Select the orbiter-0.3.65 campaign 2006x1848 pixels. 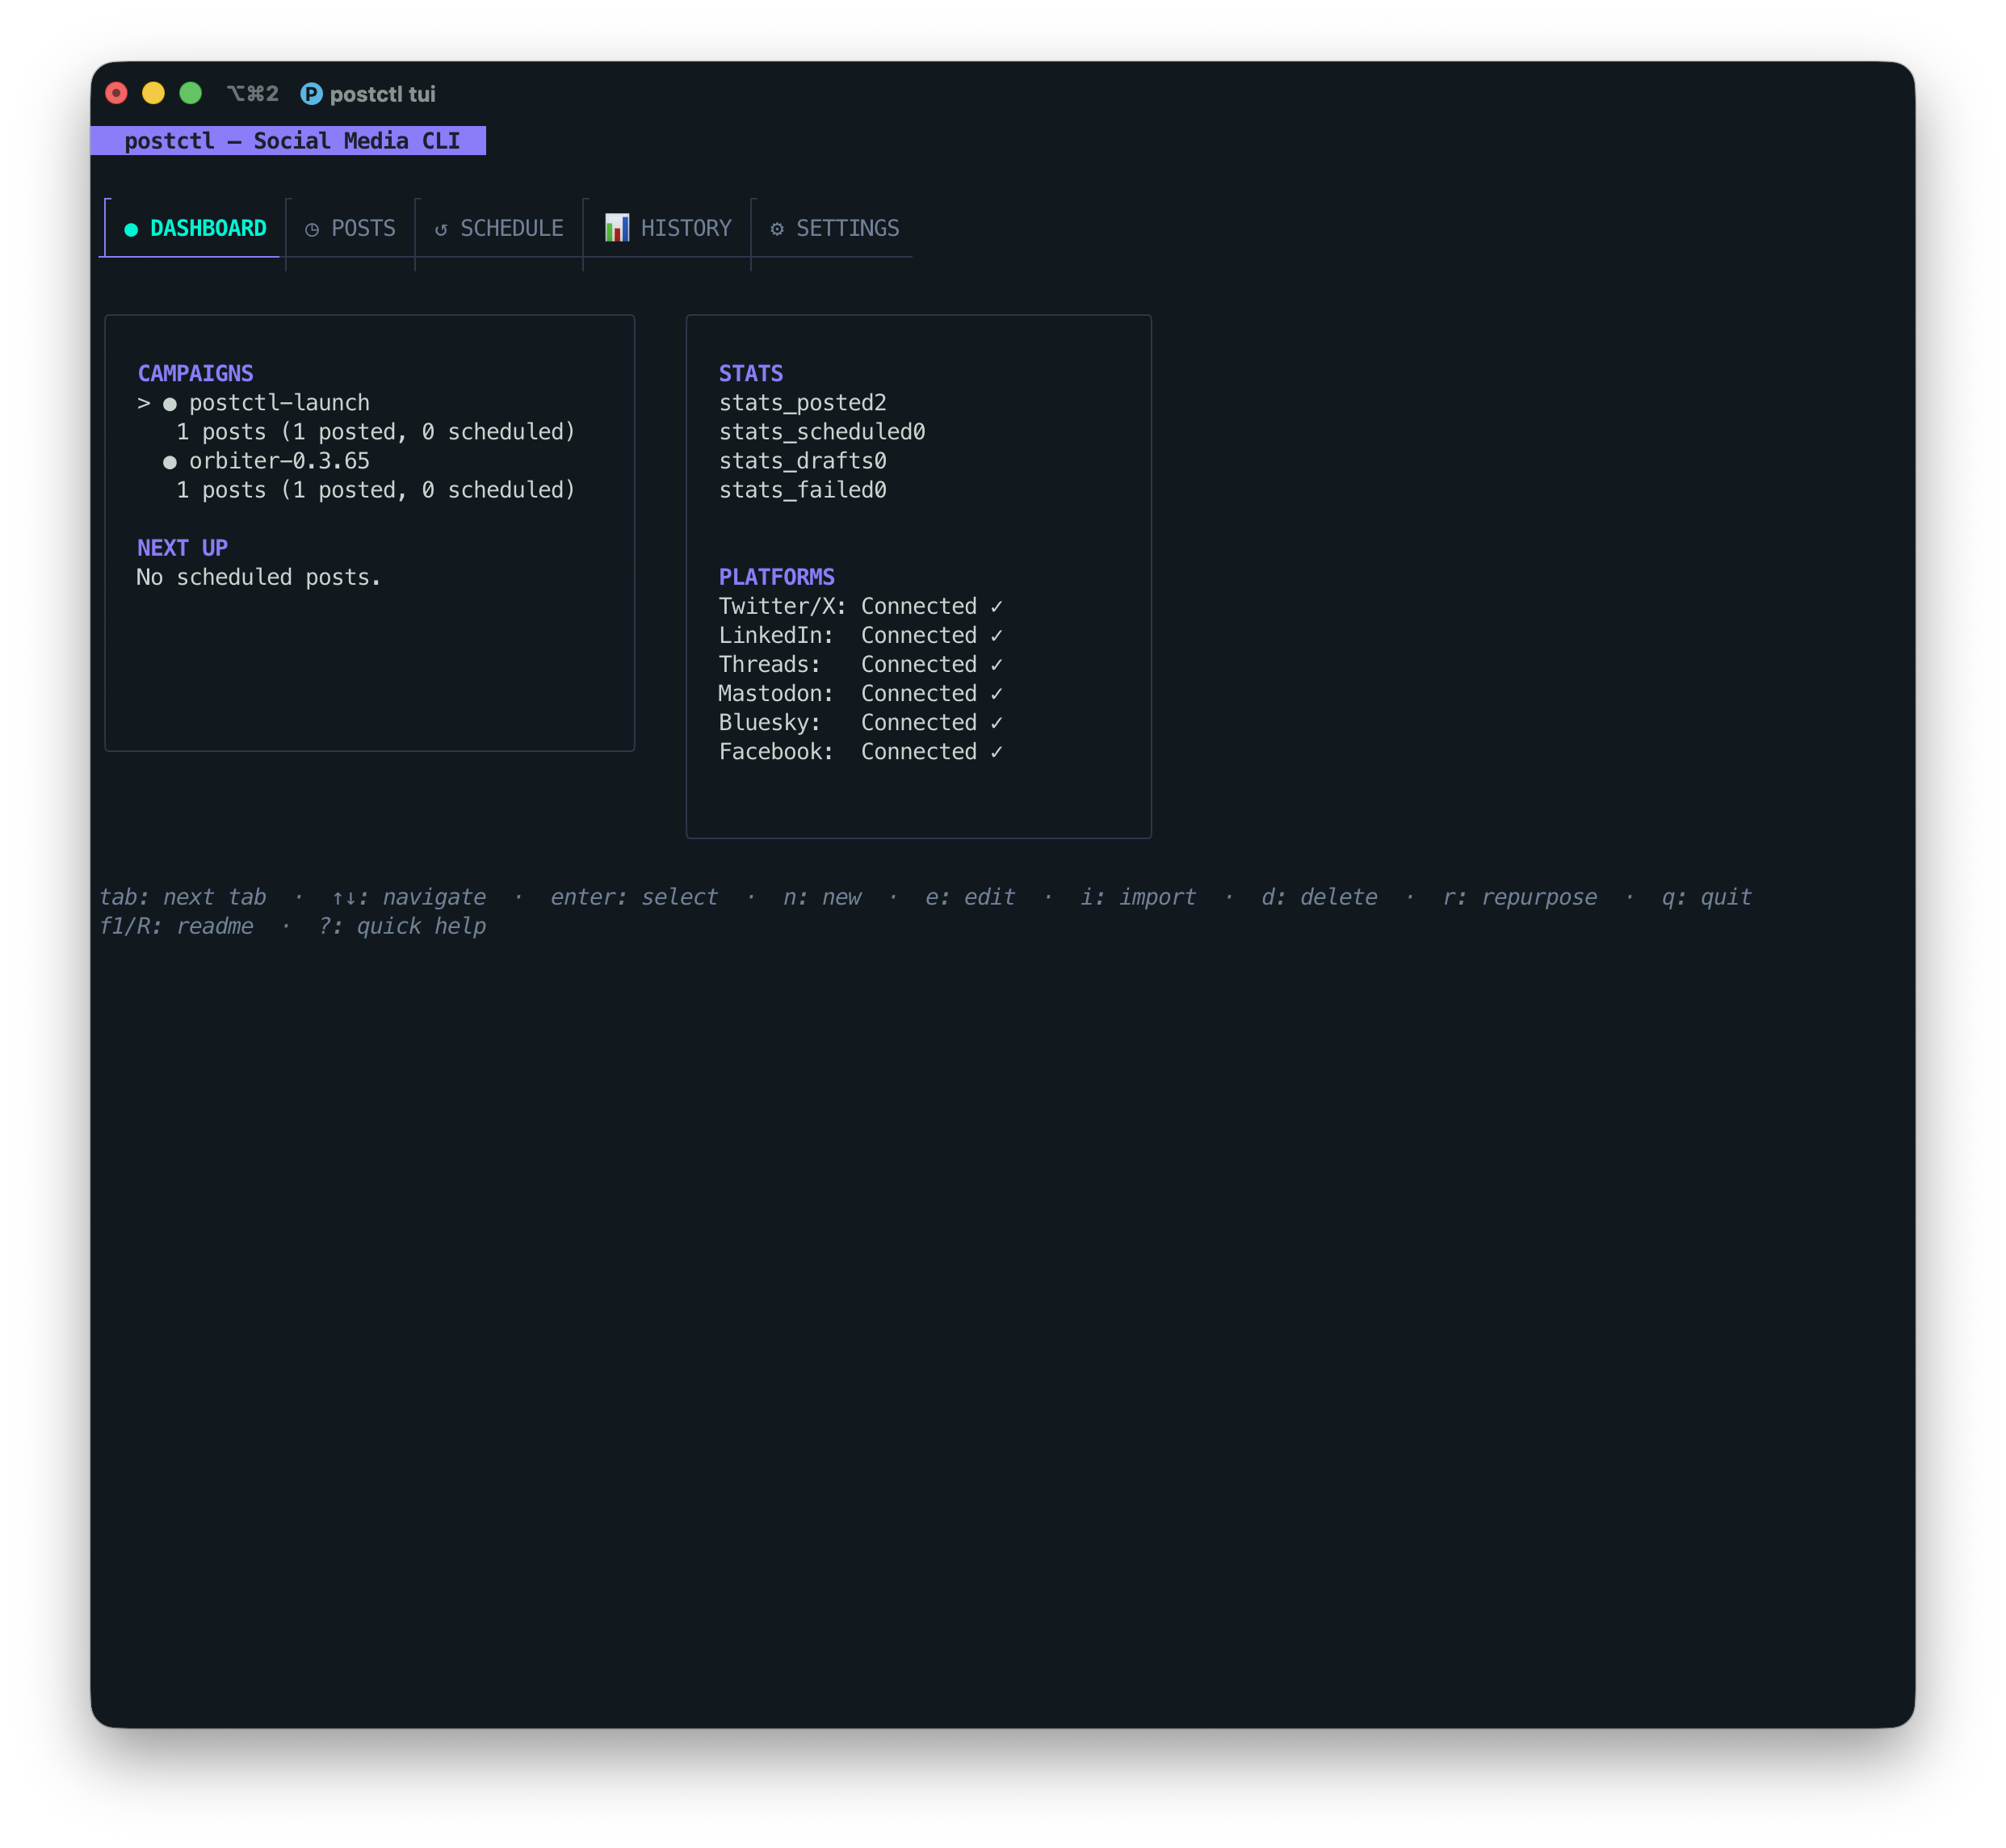coord(279,461)
